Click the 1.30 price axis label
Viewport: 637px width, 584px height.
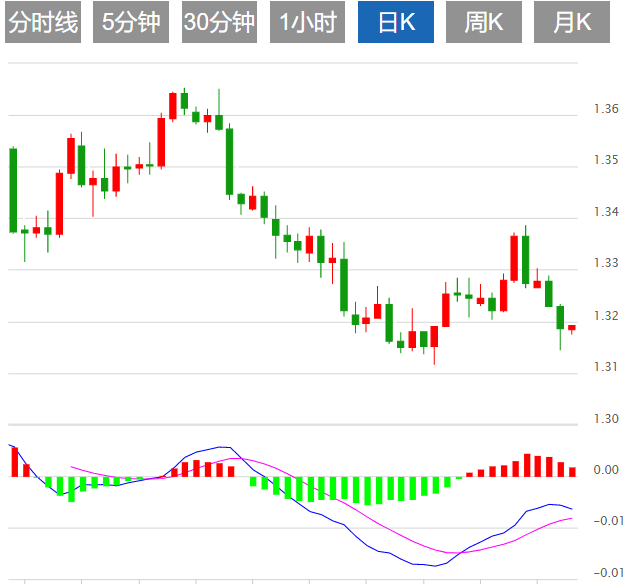606,419
